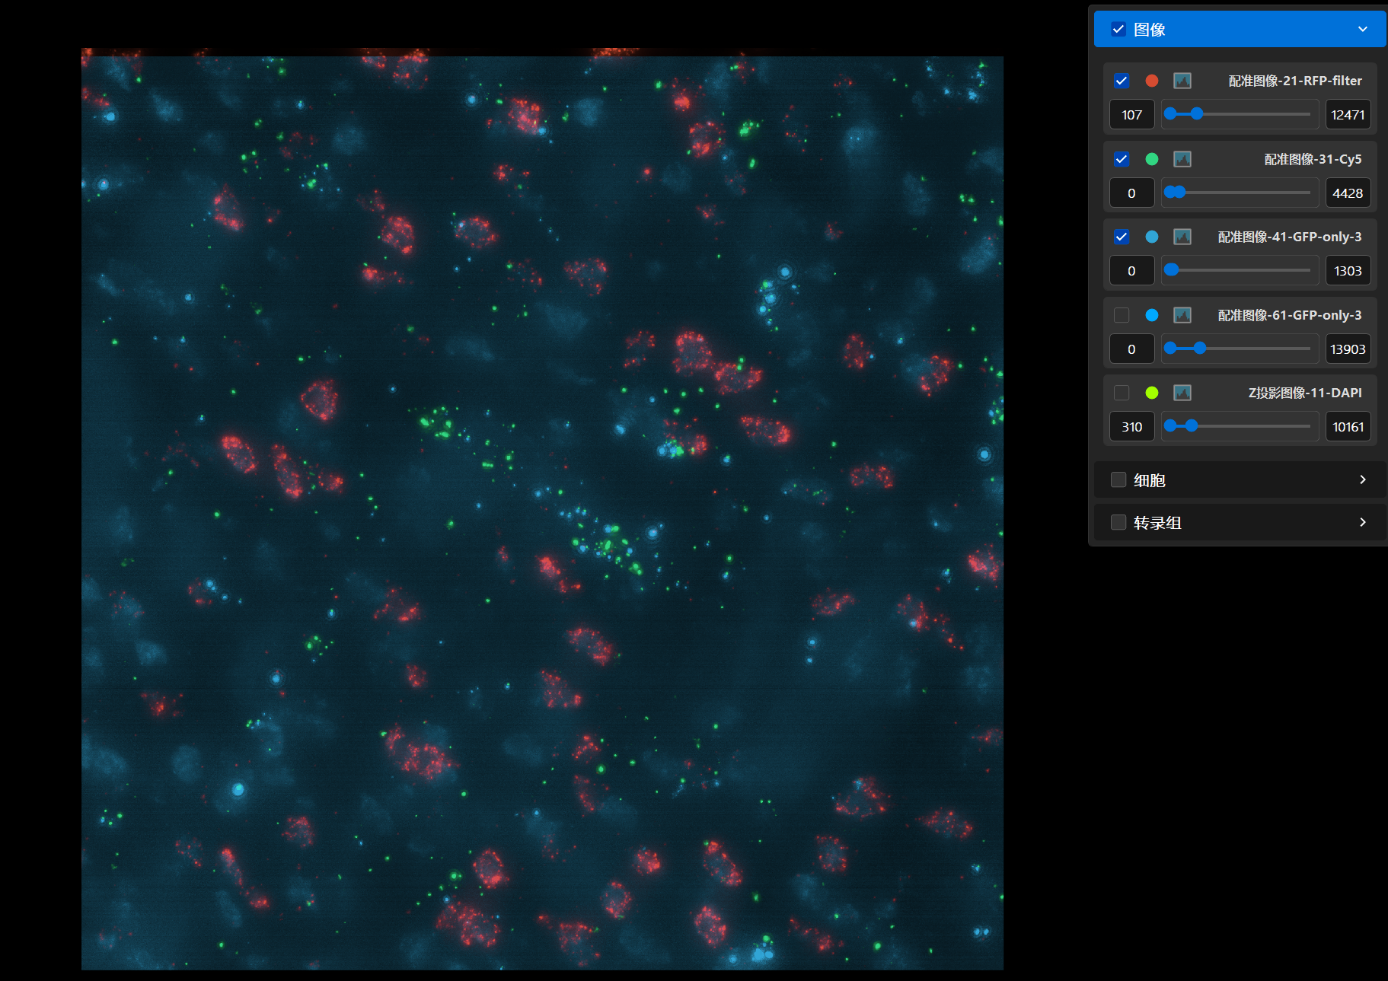Image resolution: width=1388 pixels, height=981 pixels.
Task: Open histogram icon for Z投影图像-11-DAPI
Action: click(1182, 393)
